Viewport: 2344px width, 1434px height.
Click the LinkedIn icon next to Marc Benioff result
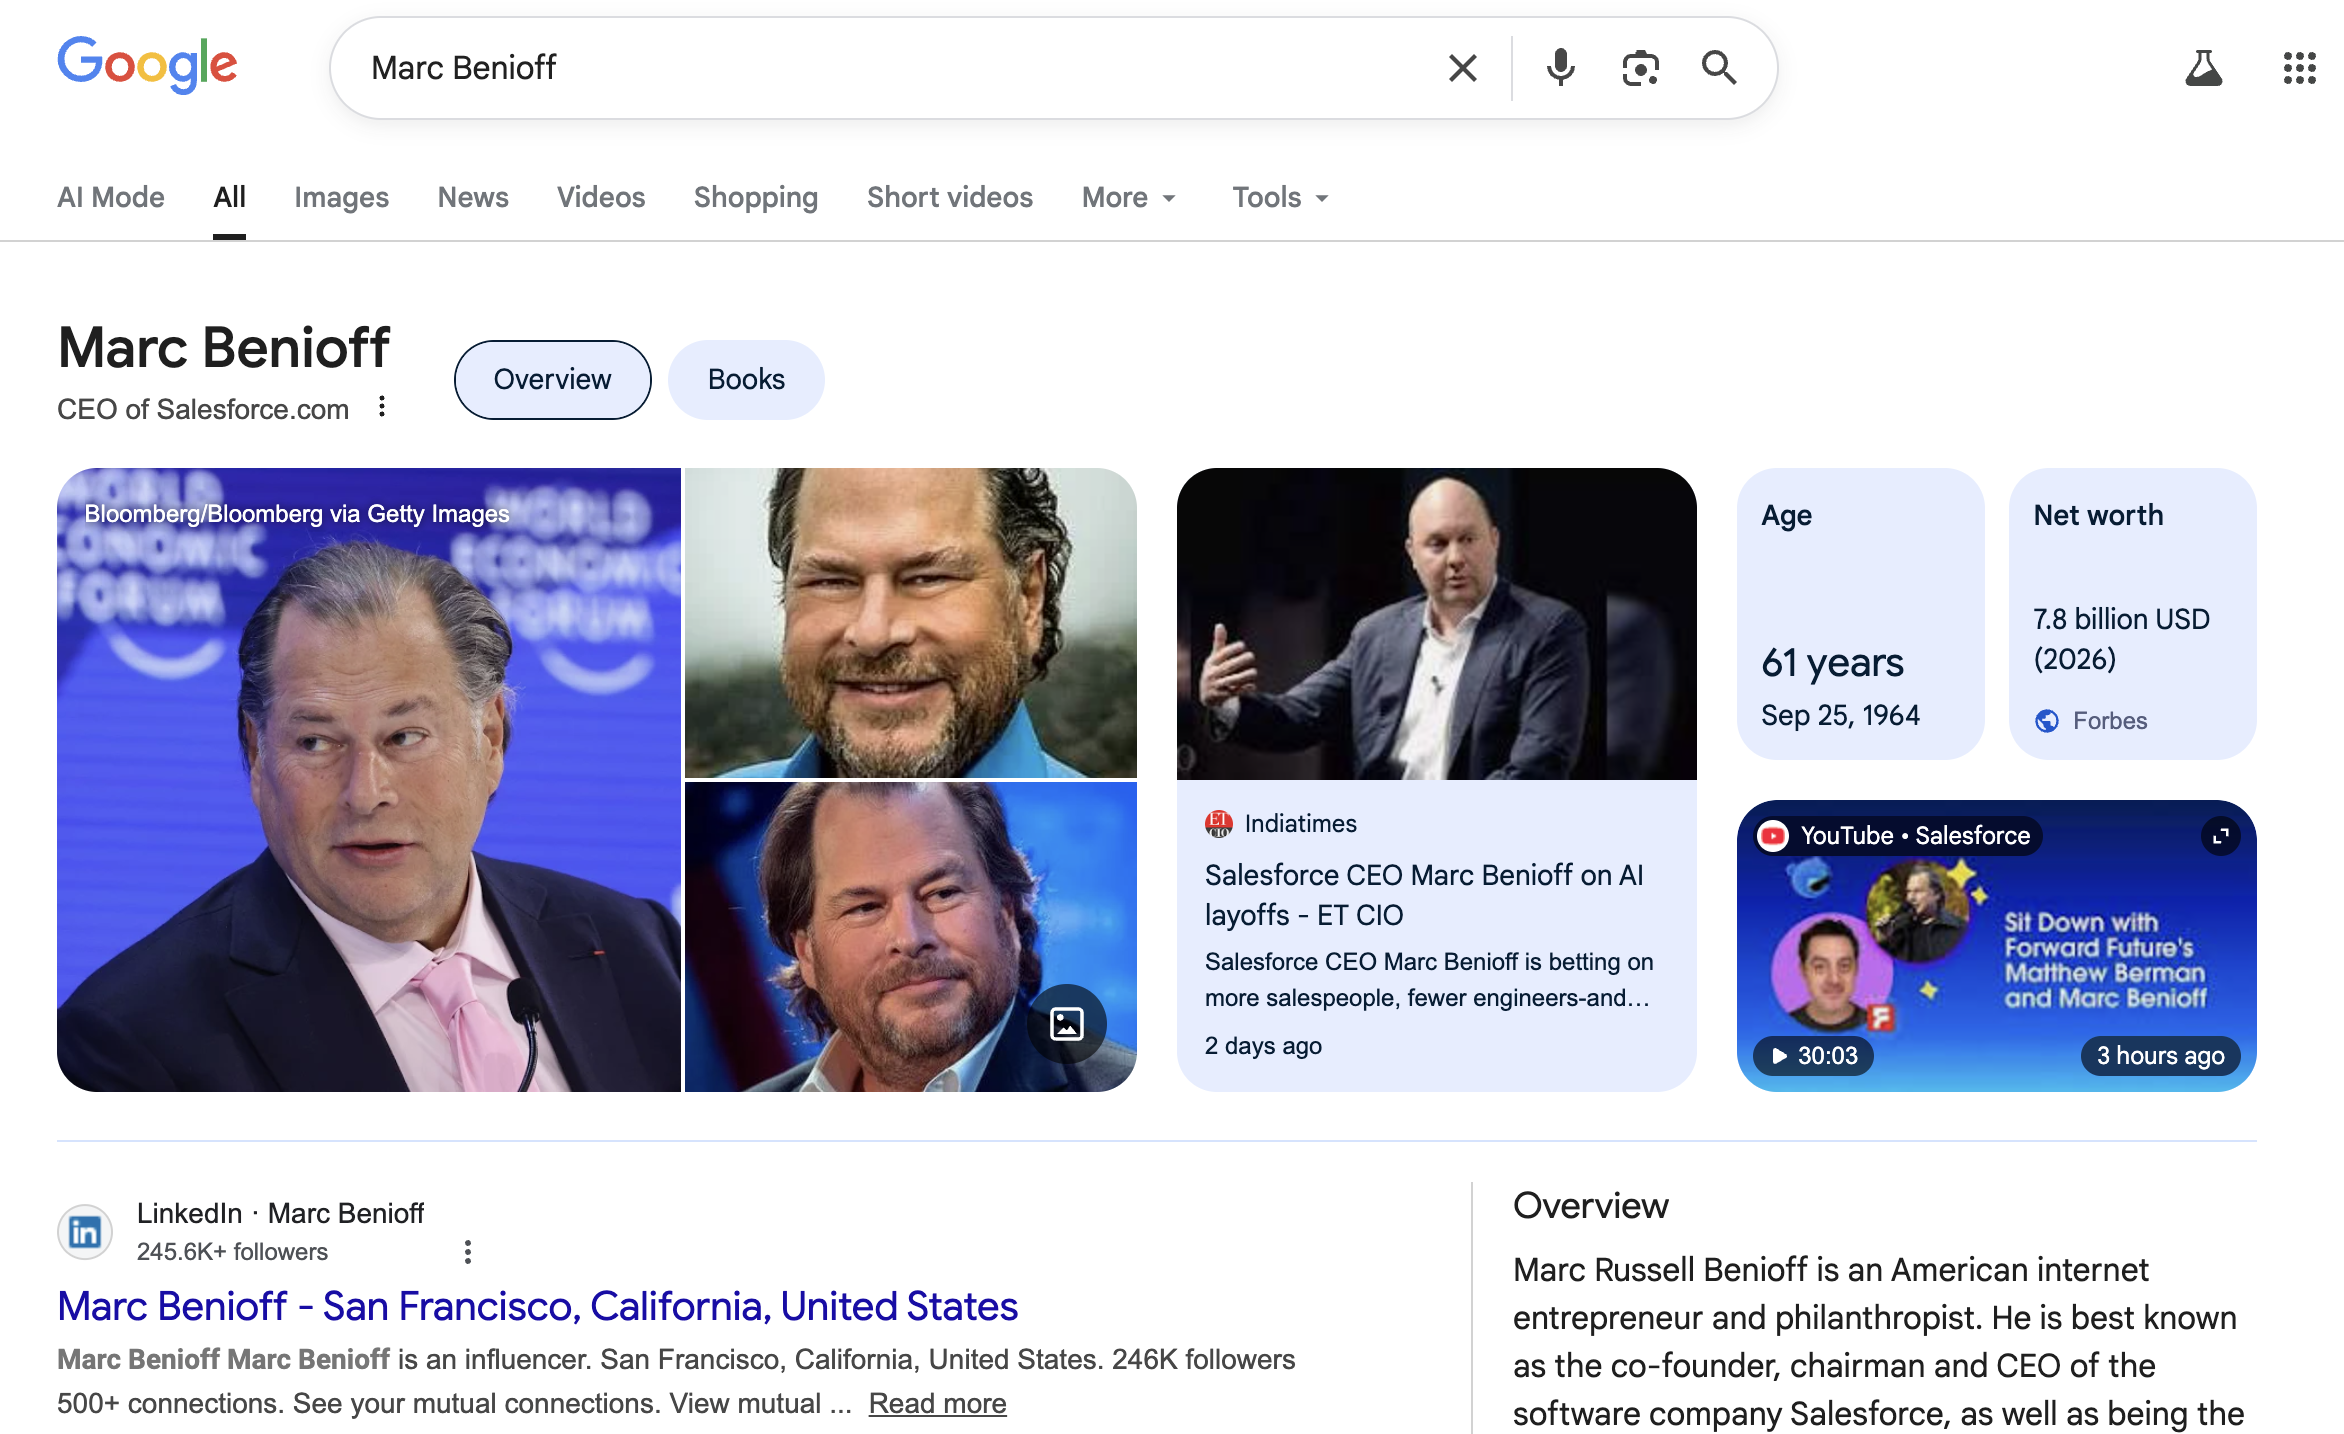point(85,1231)
